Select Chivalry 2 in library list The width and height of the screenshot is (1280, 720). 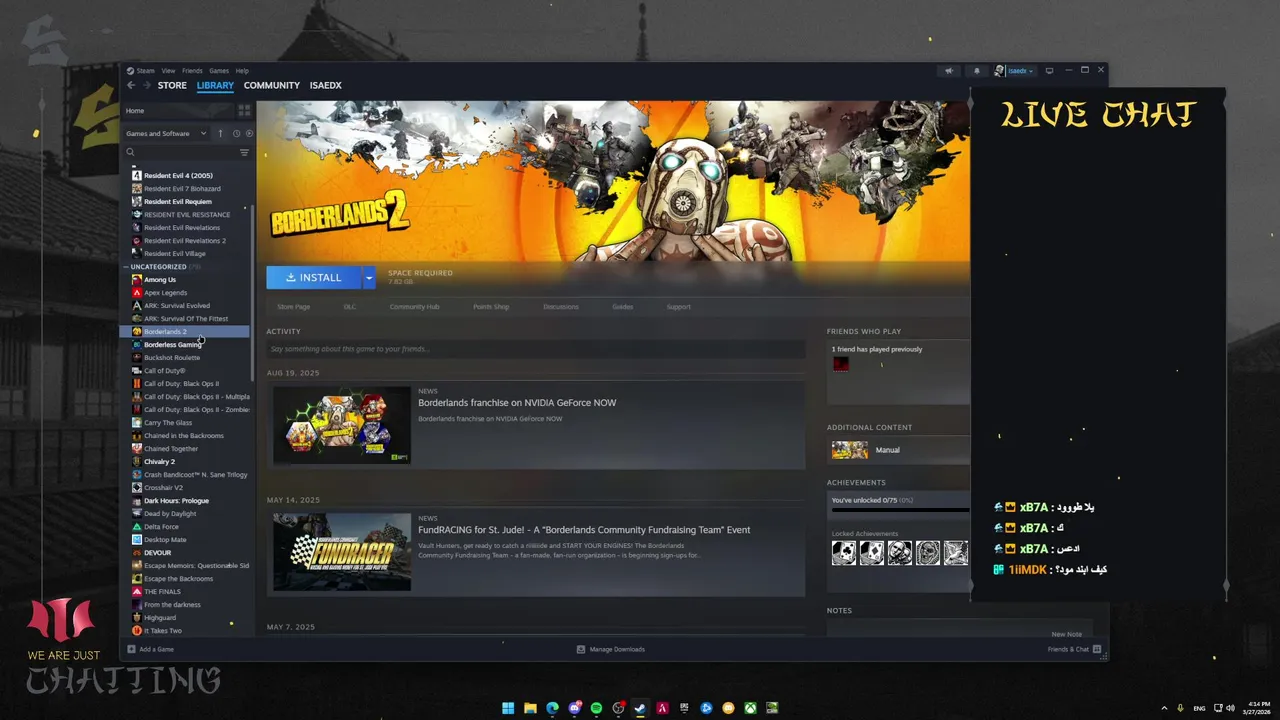pos(159,462)
